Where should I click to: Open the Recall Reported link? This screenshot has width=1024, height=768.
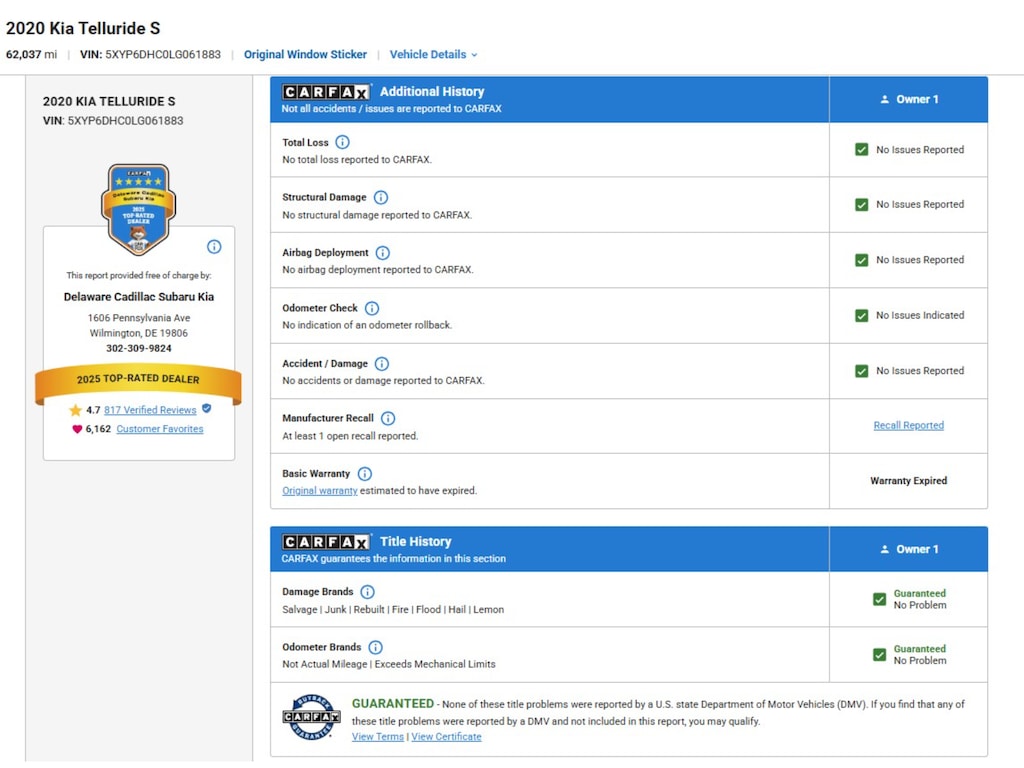(908, 425)
